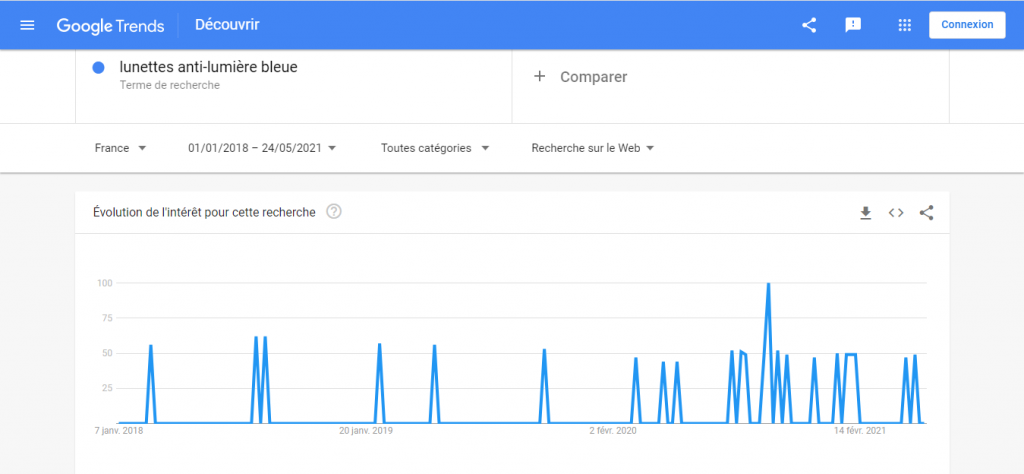Open the hamburger main menu
Viewport: 1024px width, 474px height.
(27, 25)
